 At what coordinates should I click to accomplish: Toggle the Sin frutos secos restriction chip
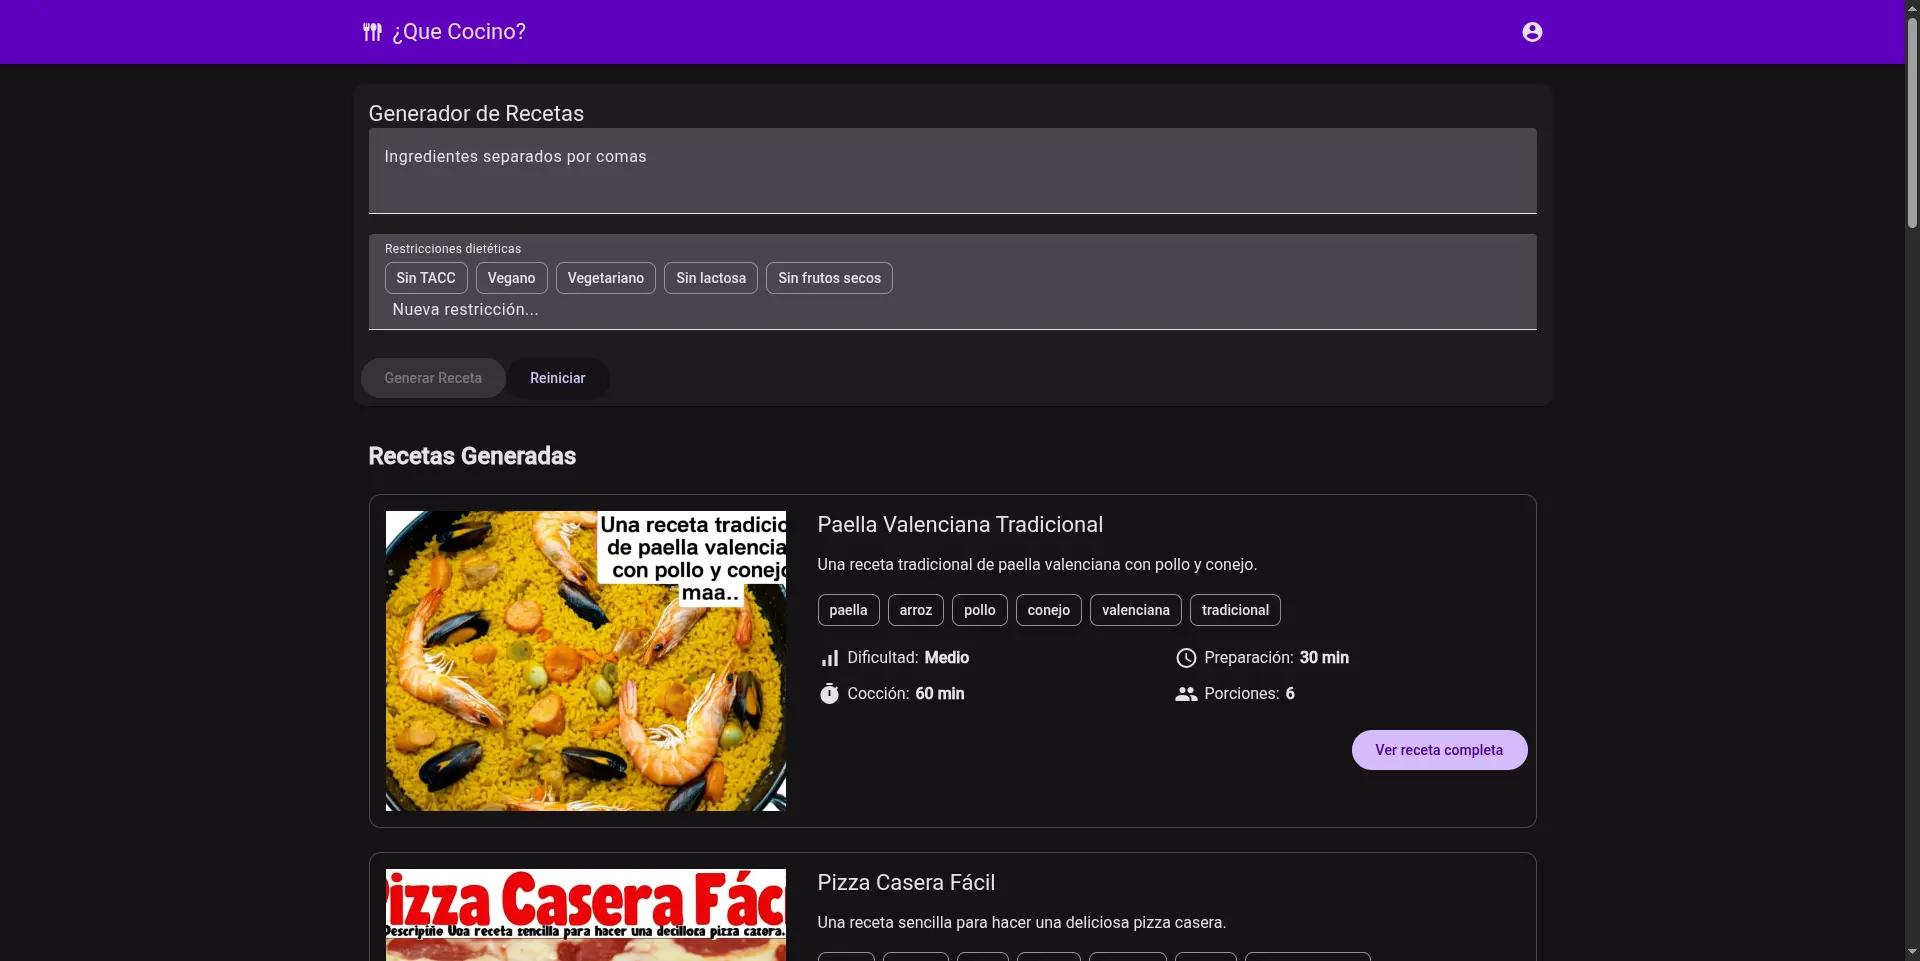(x=830, y=278)
